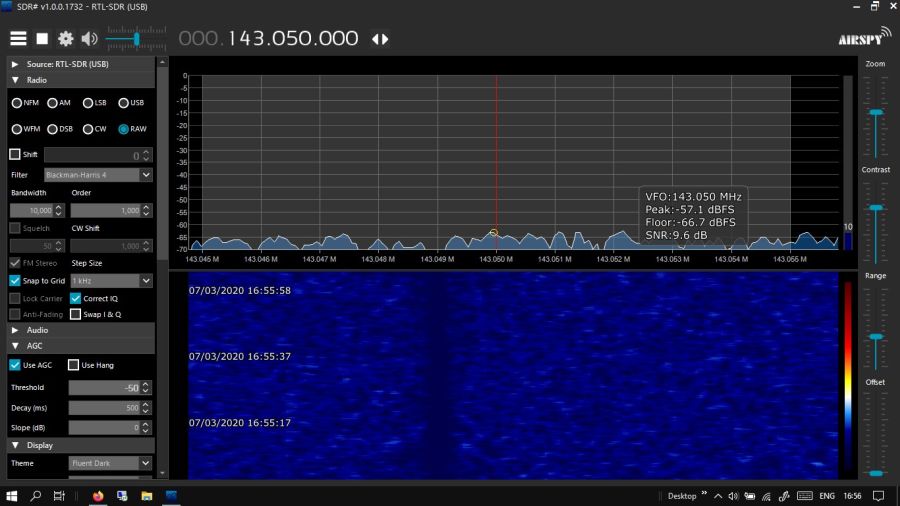Click the 143.048 M frequency axis label
900x506 pixels.
(378, 259)
